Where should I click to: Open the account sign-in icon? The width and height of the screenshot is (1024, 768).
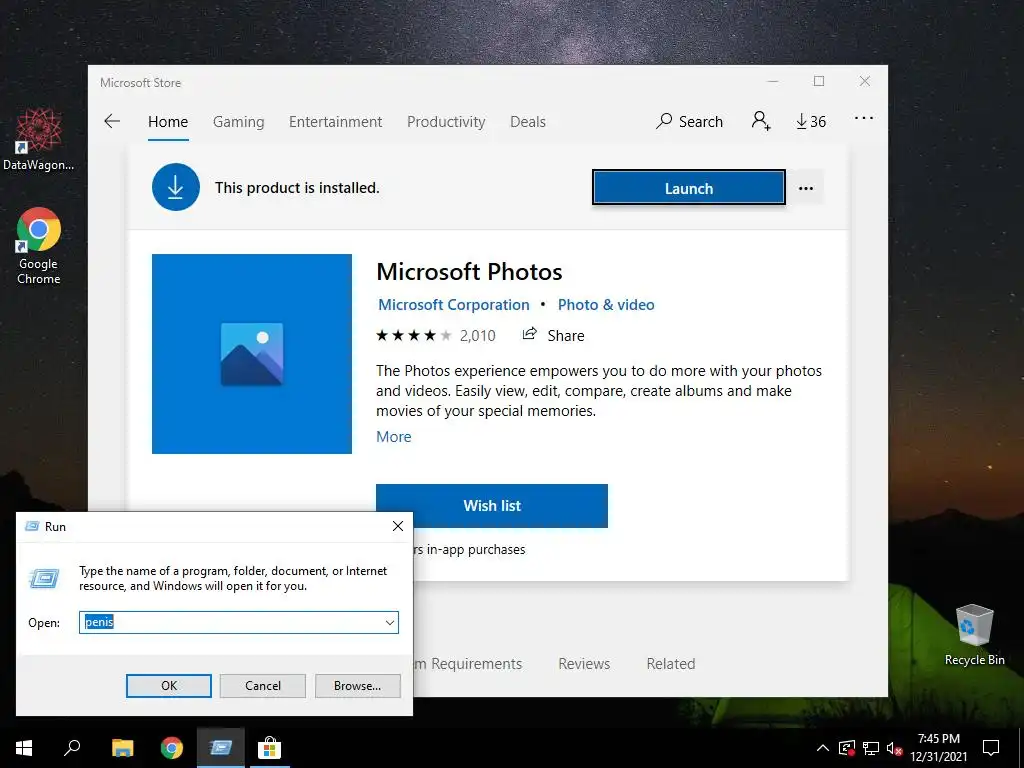[x=761, y=121]
